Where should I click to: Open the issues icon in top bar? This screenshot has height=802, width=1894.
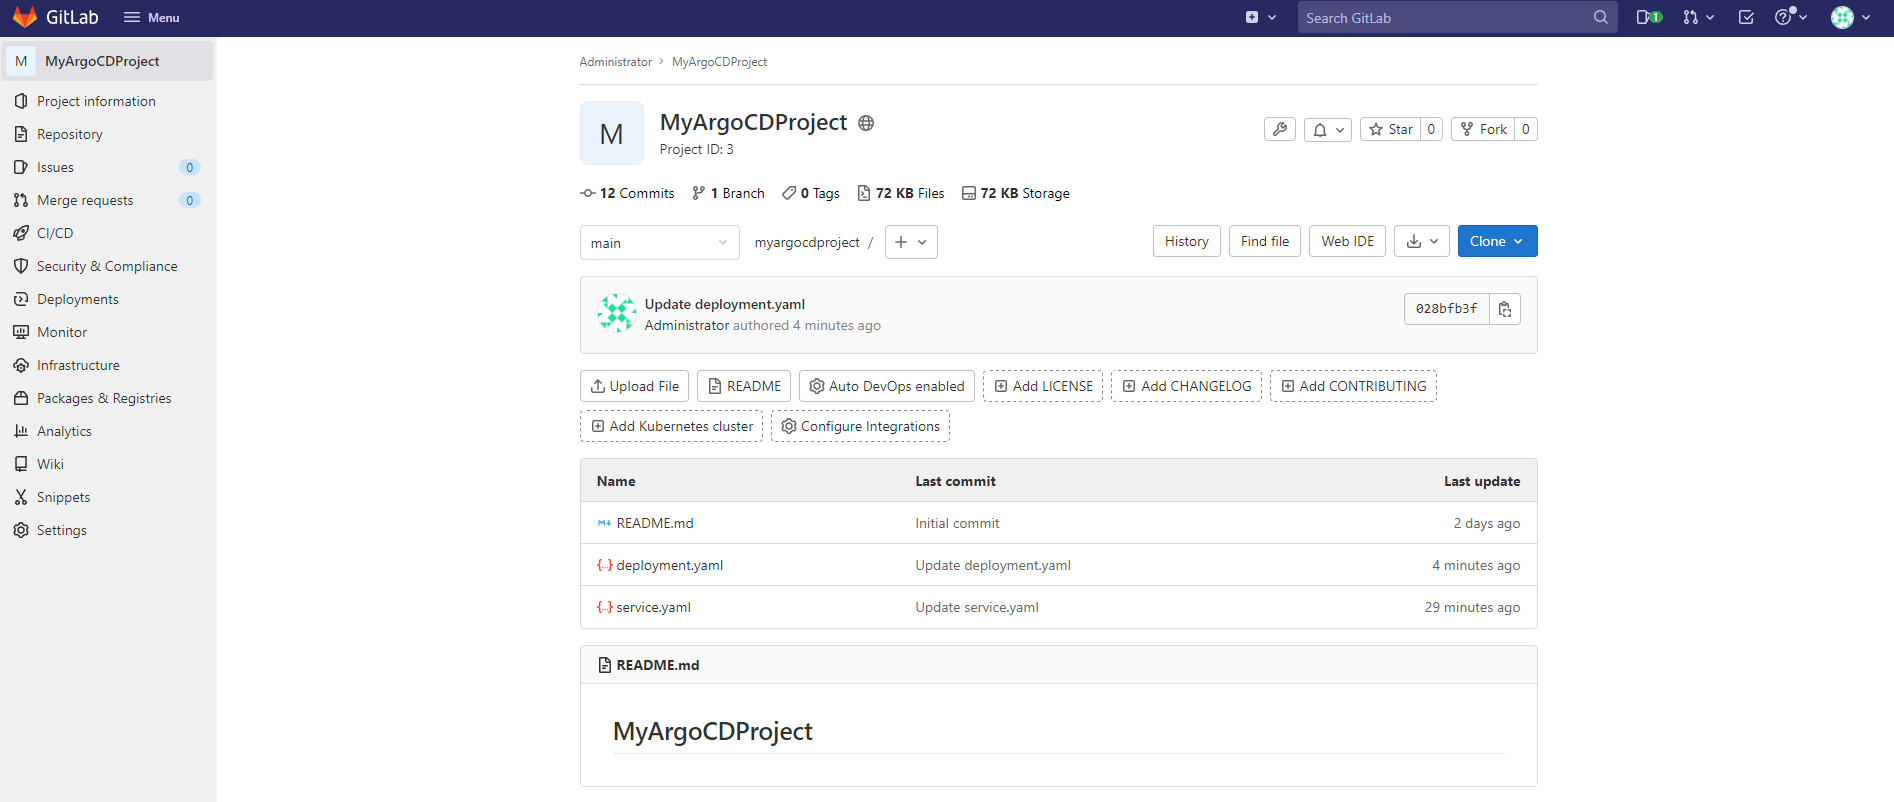point(1649,17)
